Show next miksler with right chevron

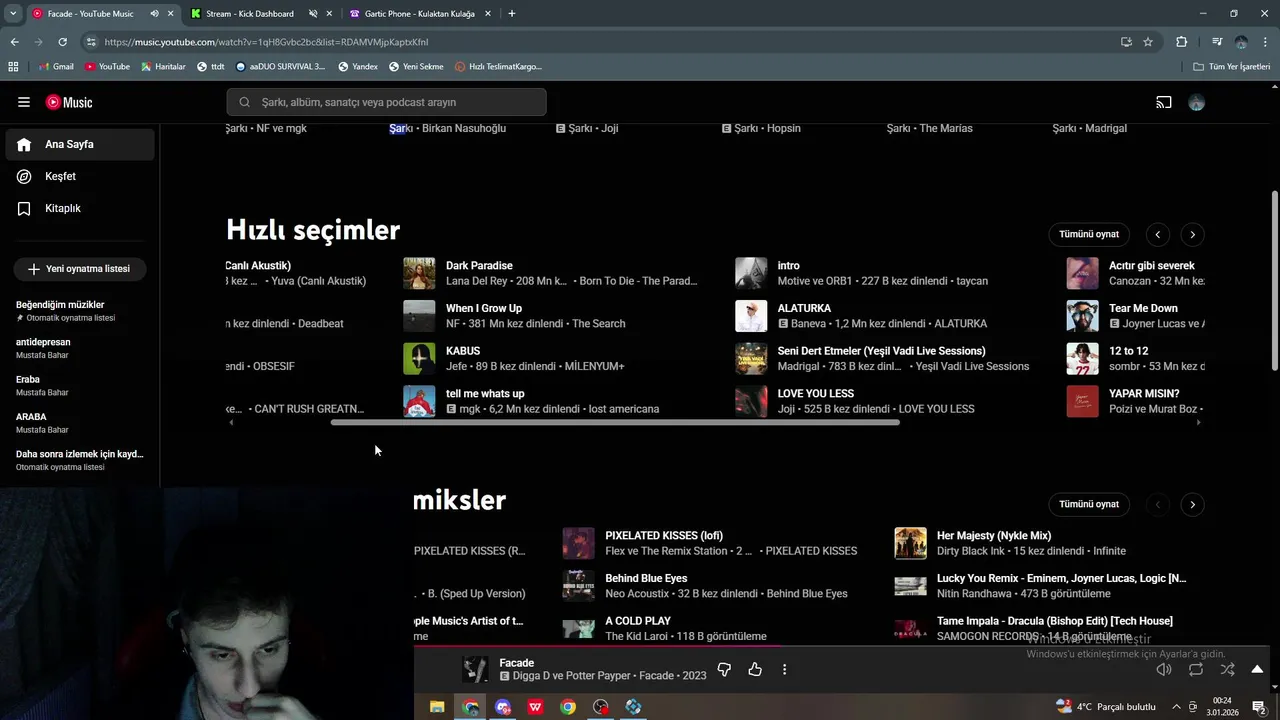pyautogui.click(x=1192, y=504)
